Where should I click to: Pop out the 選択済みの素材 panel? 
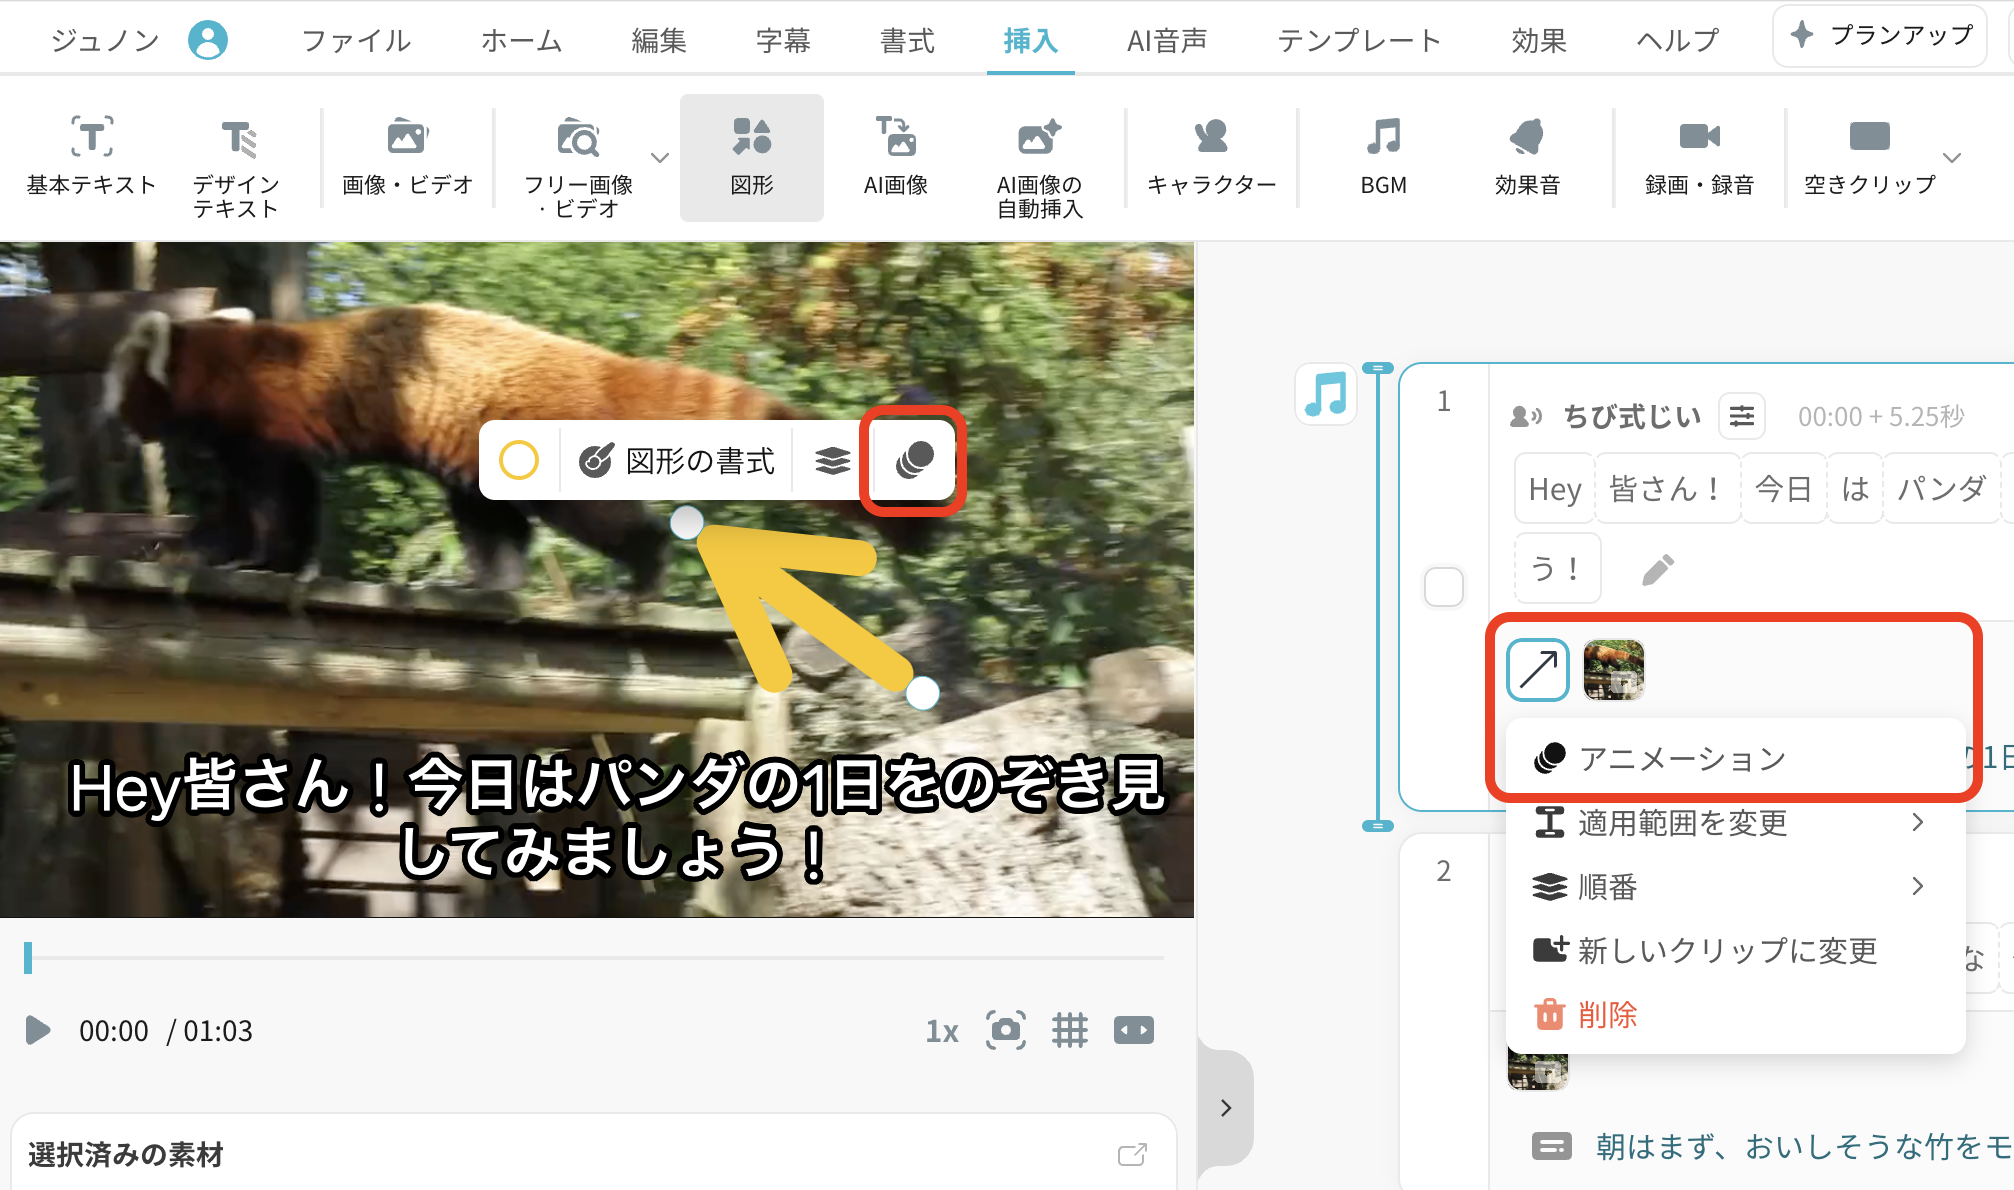1132,1155
